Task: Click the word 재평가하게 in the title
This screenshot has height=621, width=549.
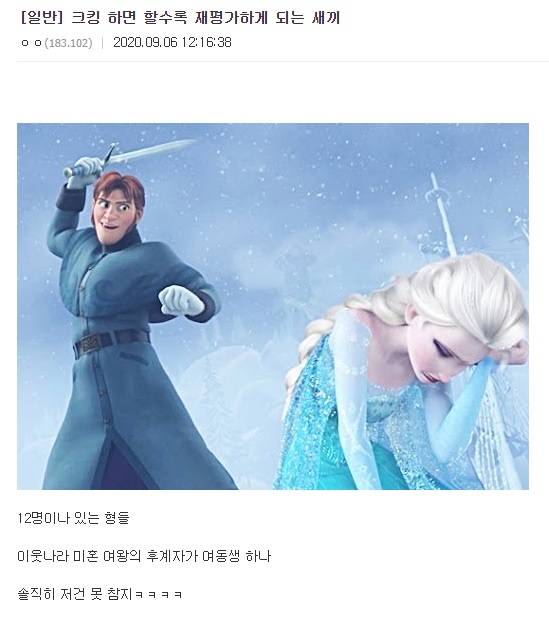Action: (x=231, y=18)
